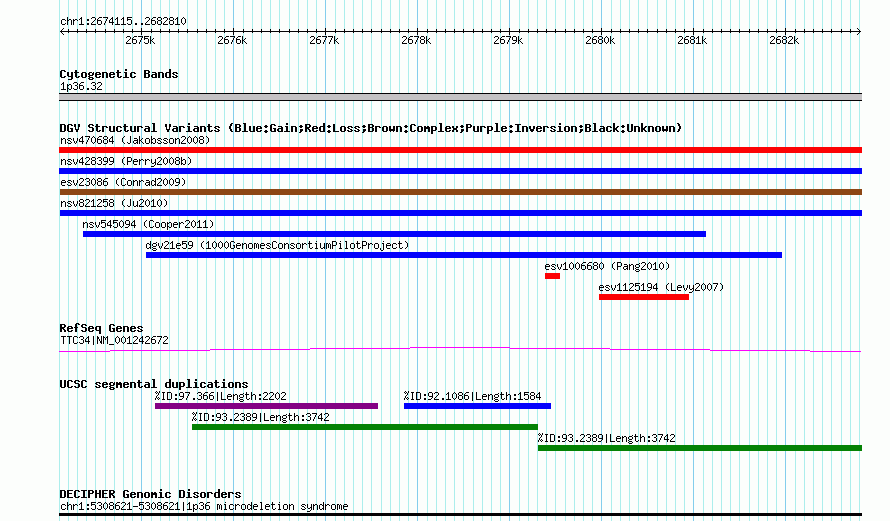Screen dimensions: 890x521
Task: Select the esv1125194 Levy2007 red loss bar
Action: click(x=644, y=297)
